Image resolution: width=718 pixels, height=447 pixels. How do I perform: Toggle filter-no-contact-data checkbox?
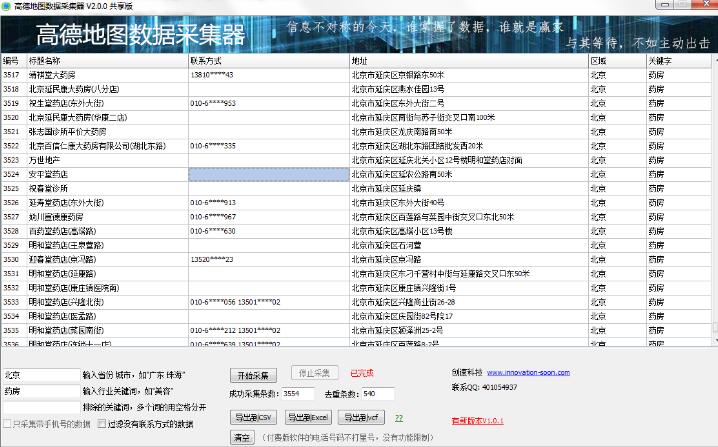point(102,424)
